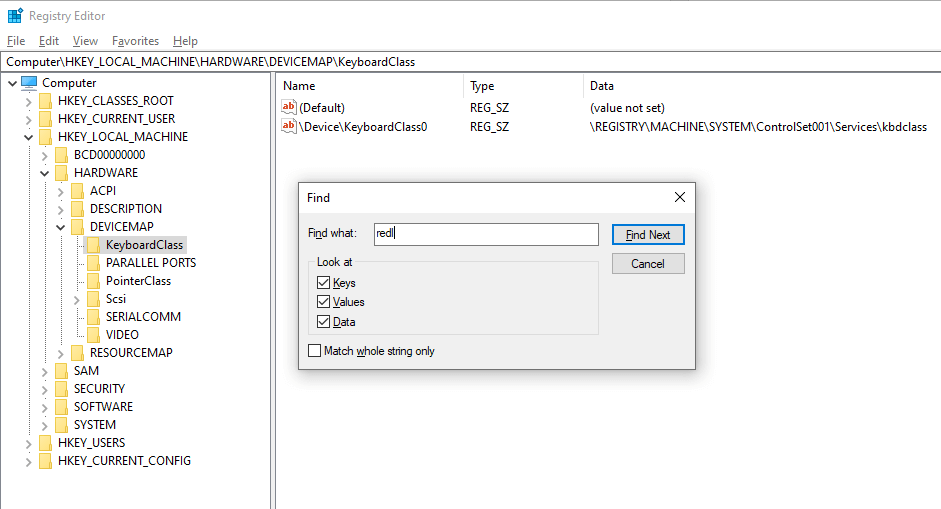Collapse the Computer root node

[12, 83]
